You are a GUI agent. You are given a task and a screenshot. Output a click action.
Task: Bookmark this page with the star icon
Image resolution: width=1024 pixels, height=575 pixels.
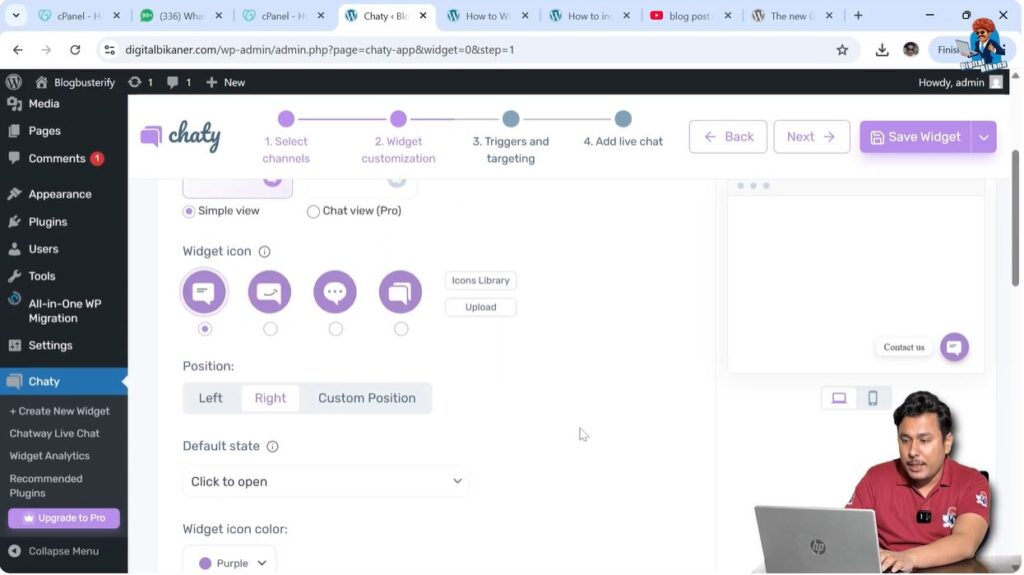pyautogui.click(x=842, y=50)
